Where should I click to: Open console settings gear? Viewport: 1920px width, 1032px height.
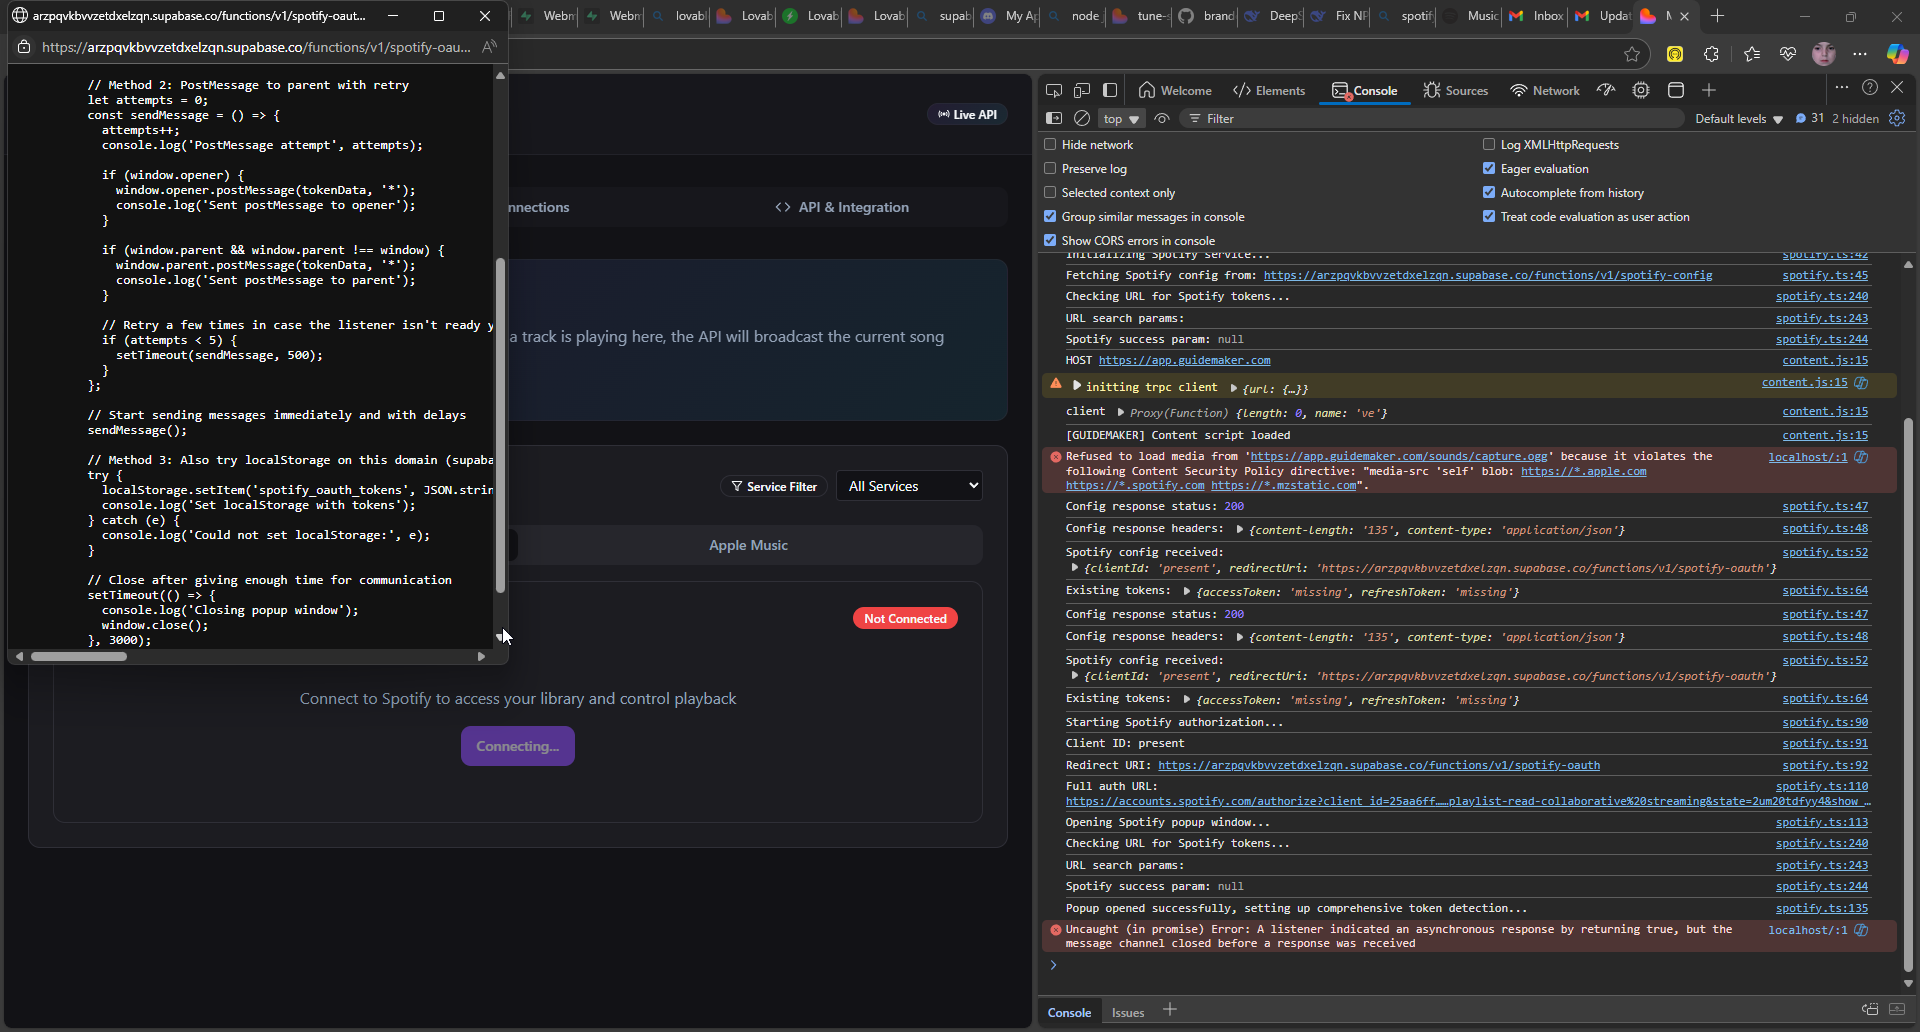(x=1897, y=118)
